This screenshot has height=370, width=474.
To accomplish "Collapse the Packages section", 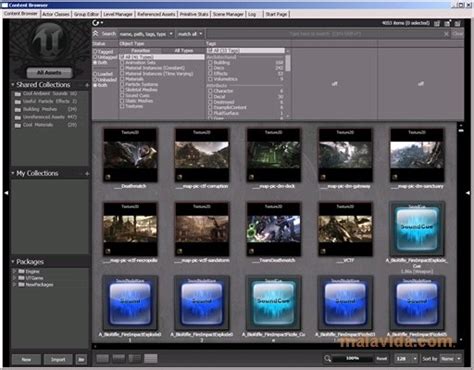I will tap(13, 262).
